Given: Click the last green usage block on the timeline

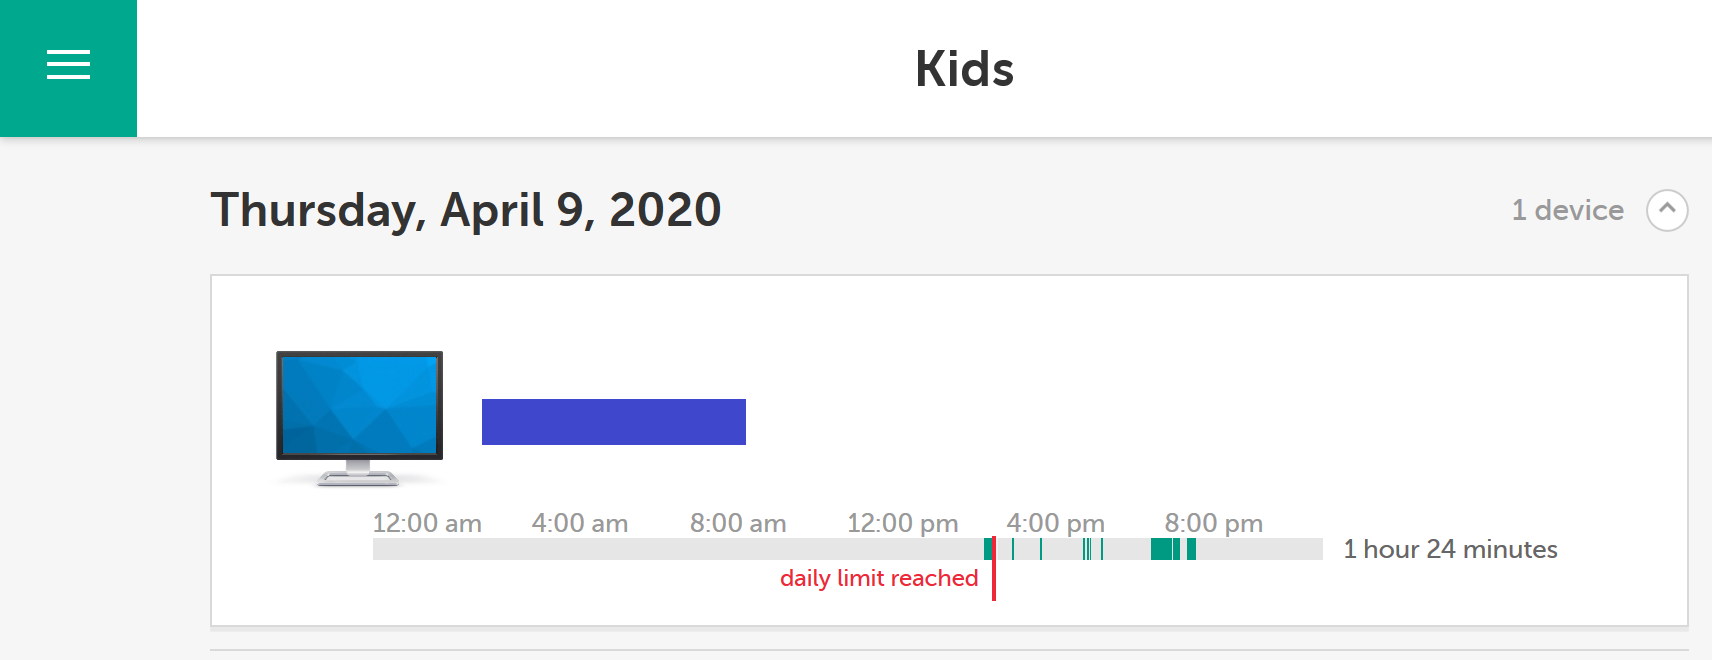Looking at the screenshot, I should click(x=1191, y=549).
